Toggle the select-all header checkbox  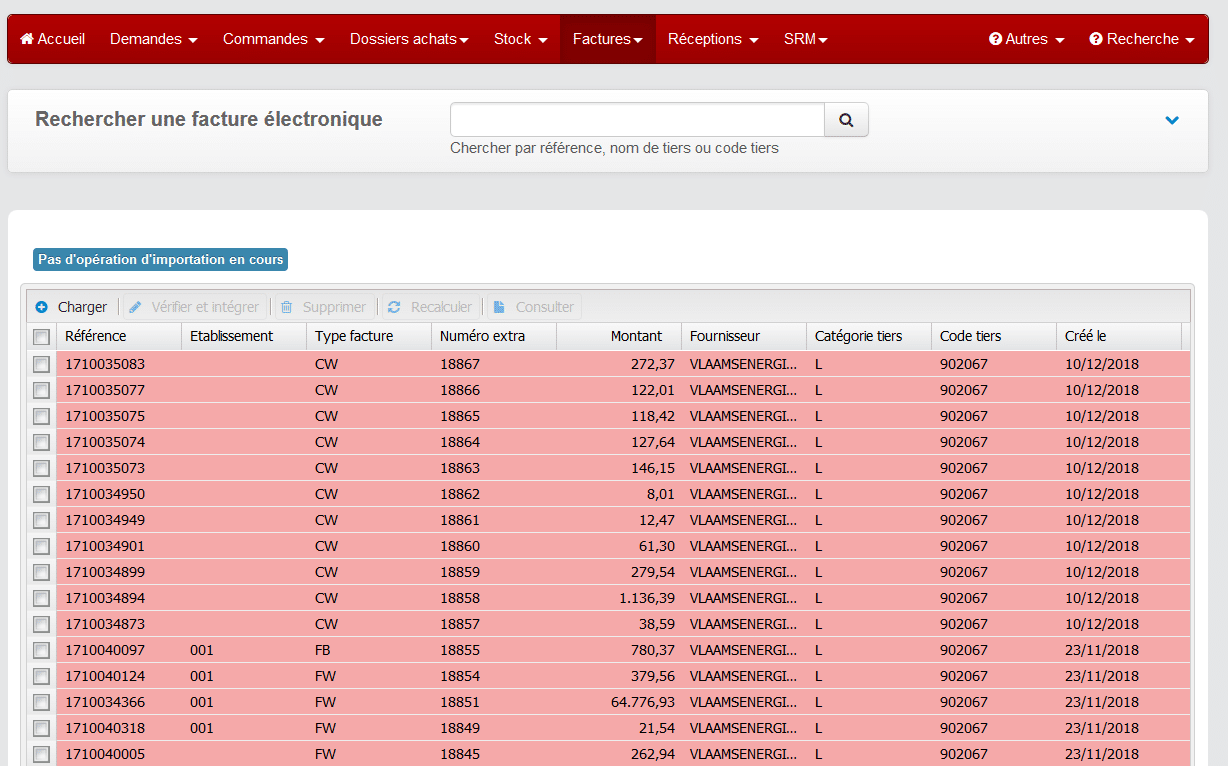tap(41, 337)
